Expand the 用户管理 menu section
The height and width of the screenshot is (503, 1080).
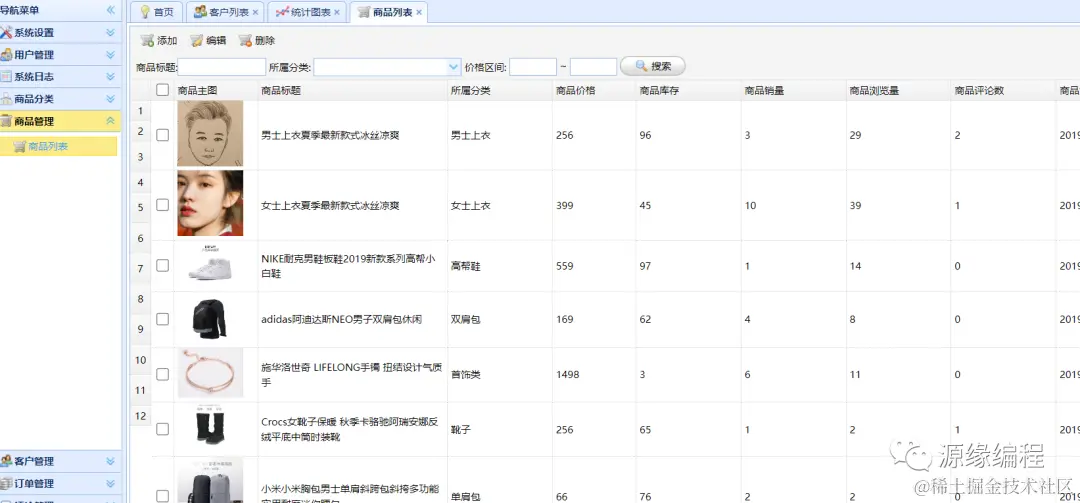[110, 54]
